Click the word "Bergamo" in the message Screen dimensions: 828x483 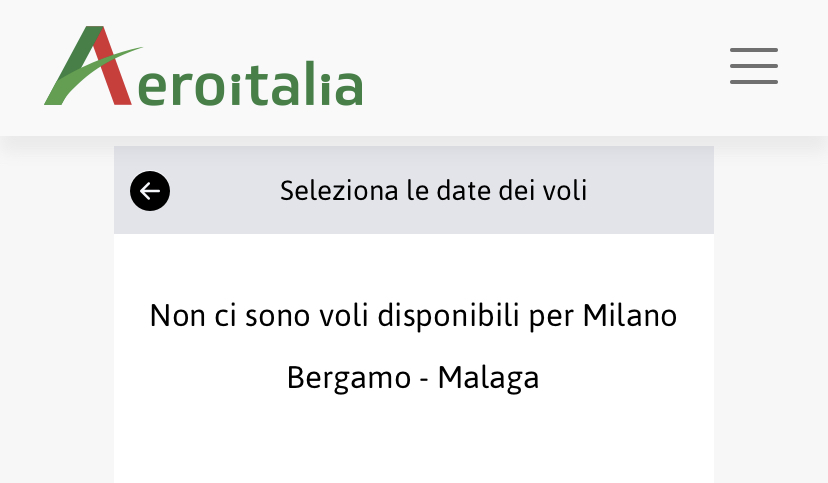[348, 377]
